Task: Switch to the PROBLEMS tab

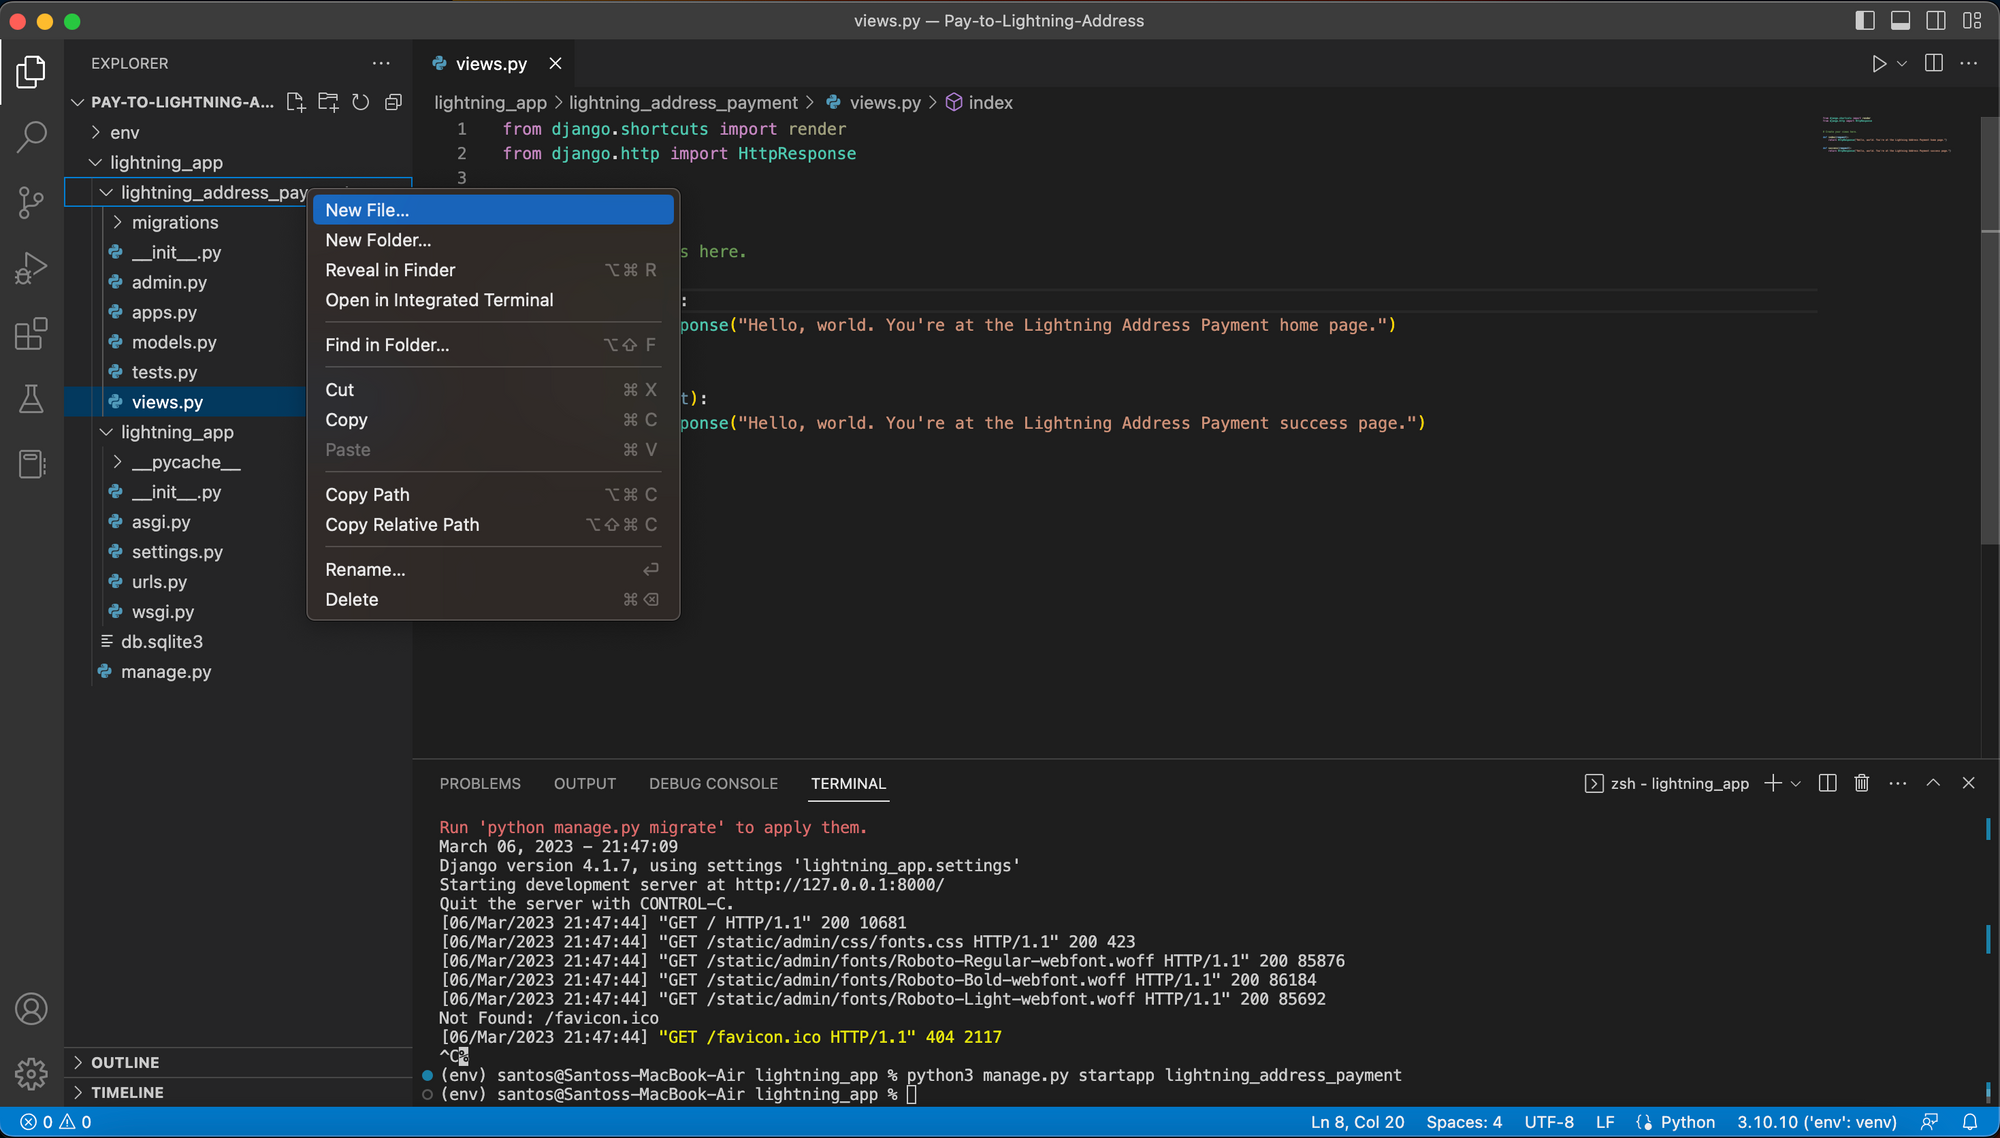Action: (480, 783)
